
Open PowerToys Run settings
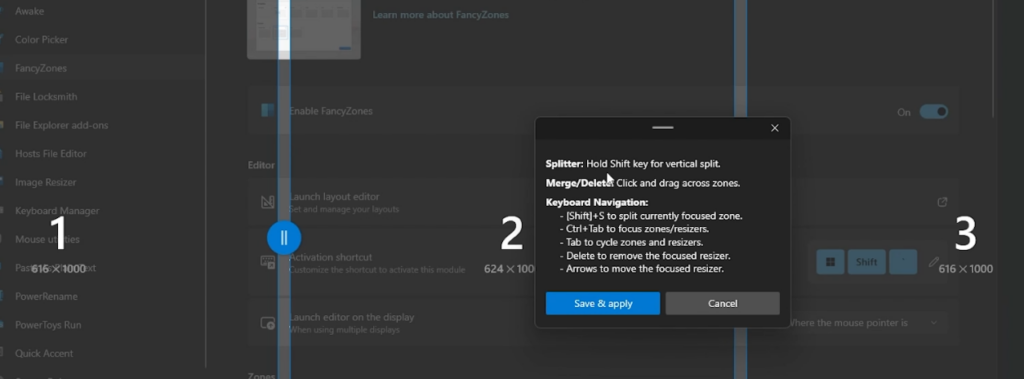point(48,325)
